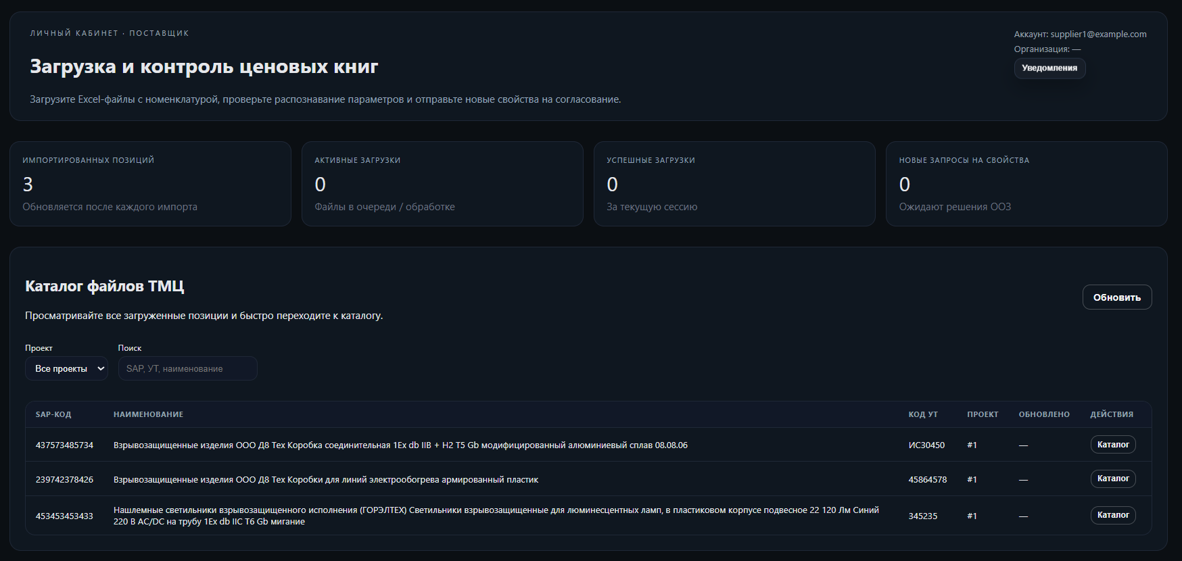Click the SAP-код column header
Screen dimensions: 1182x561
(x=53, y=414)
